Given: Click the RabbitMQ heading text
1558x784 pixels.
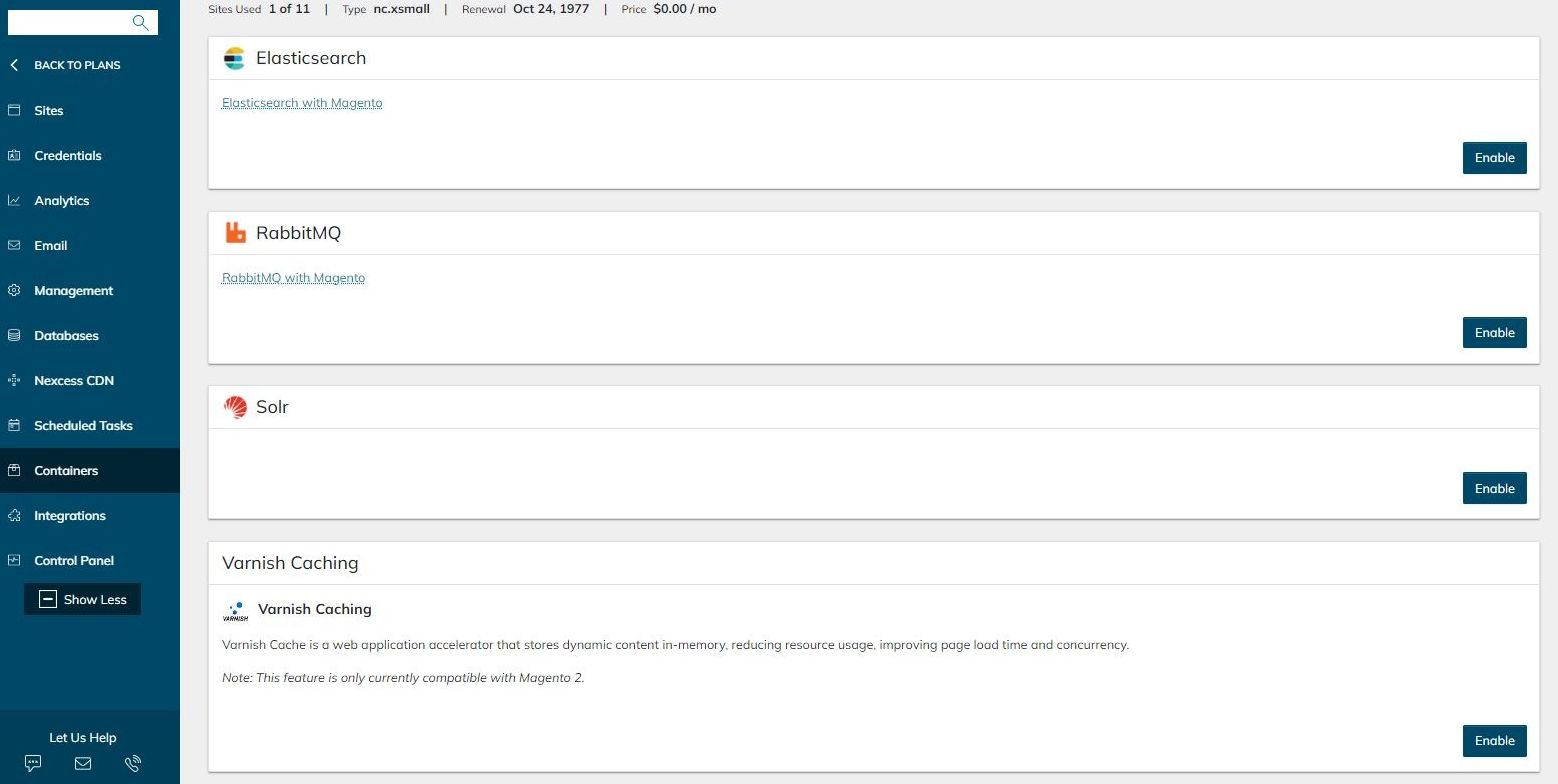Looking at the screenshot, I should 298,233.
